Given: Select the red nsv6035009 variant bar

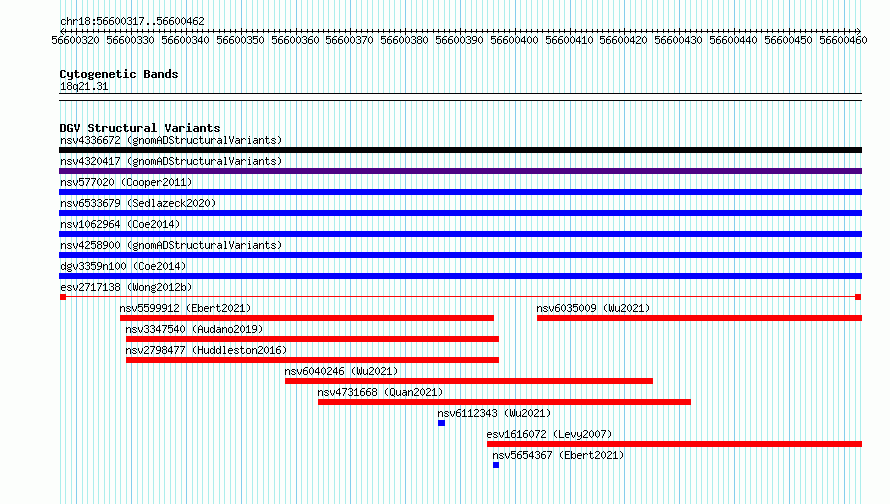Looking at the screenshot, I should click(699, 318).
